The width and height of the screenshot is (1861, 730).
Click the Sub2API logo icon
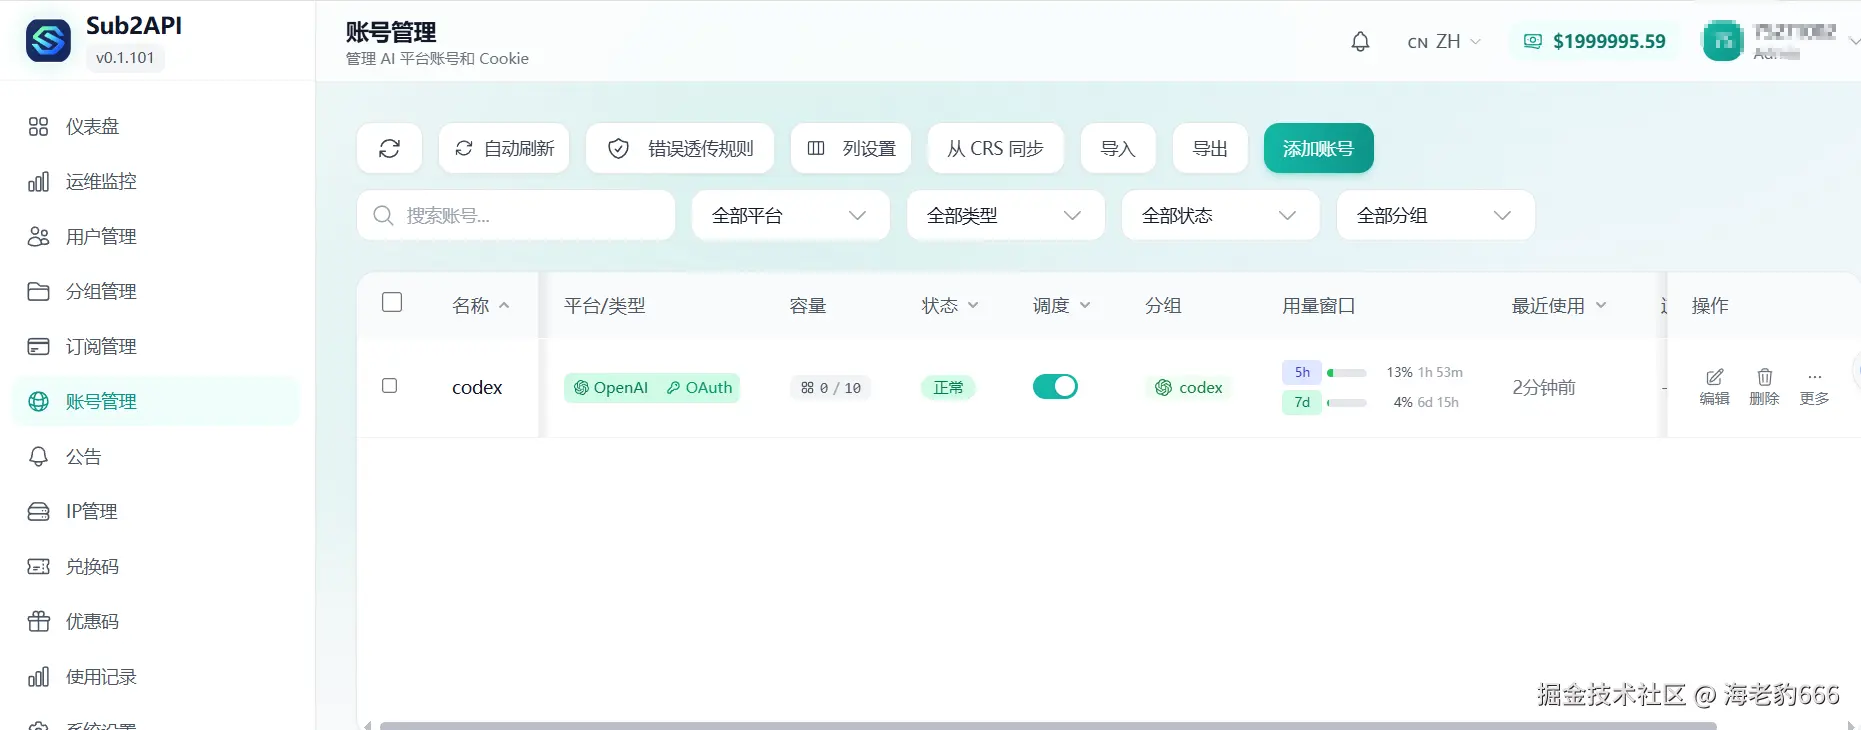[x=48, y=41]
